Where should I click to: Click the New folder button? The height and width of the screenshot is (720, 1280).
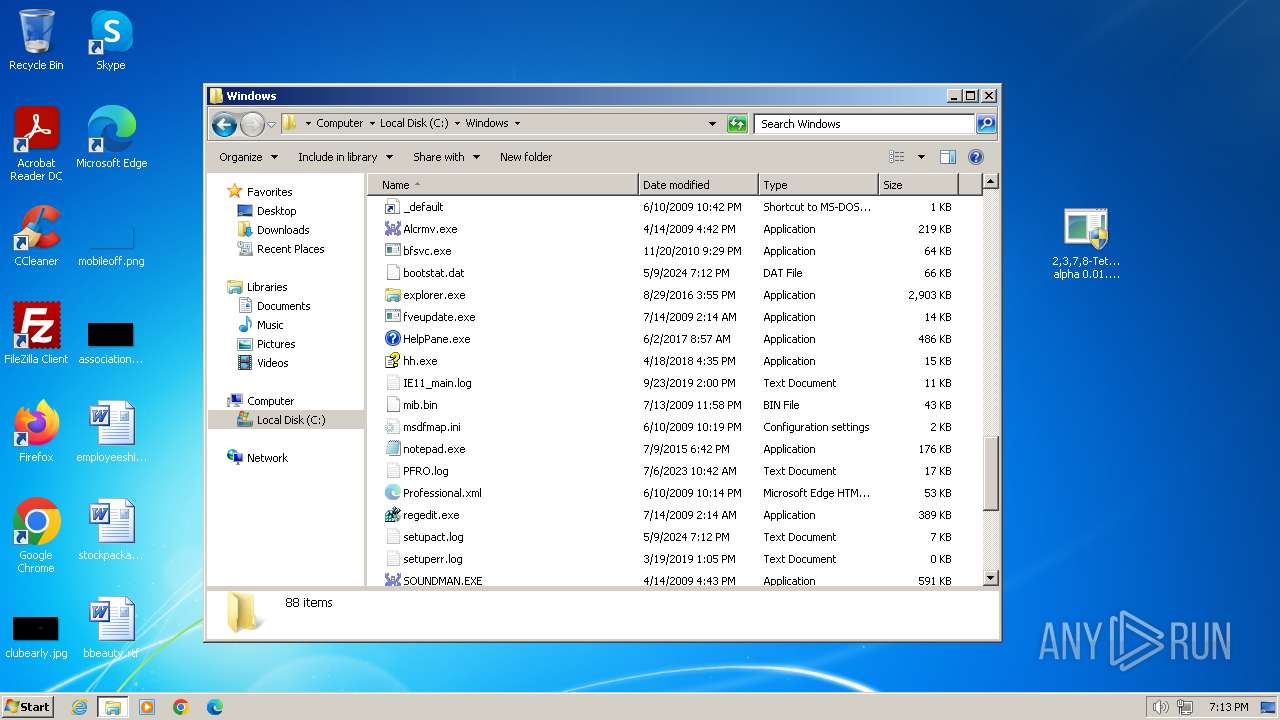(x=526, y=157)
